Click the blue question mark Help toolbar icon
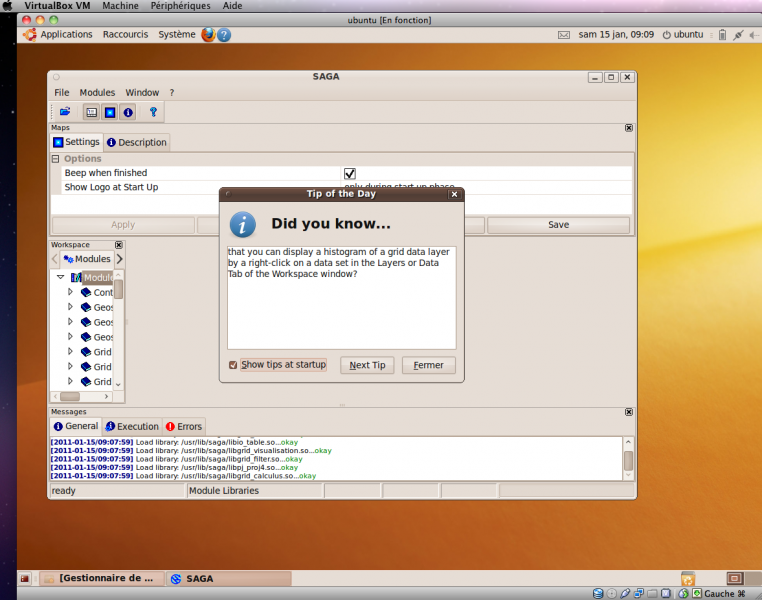The height and width of the screenshot is (600, 762). pyautogui.click(x=153, y=112)
